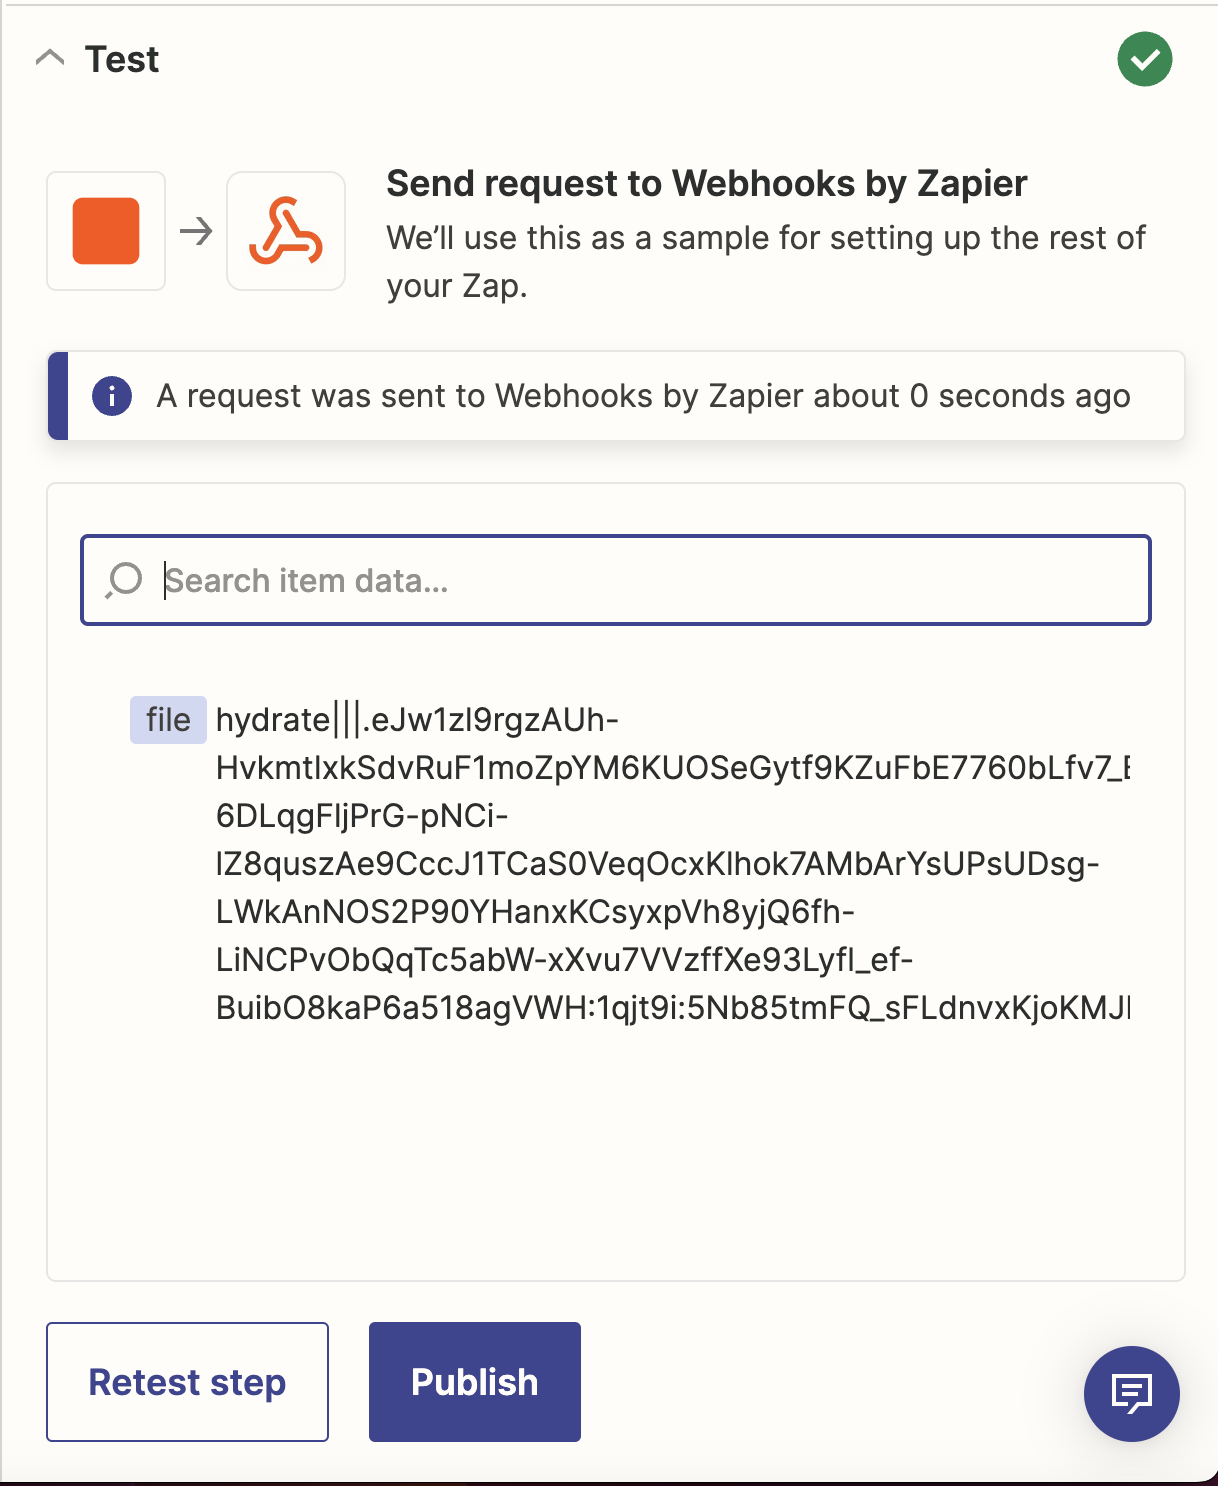Screen dimensions: 1218x1486
Task: Click the sample setup description text
Action: [765, 261]
